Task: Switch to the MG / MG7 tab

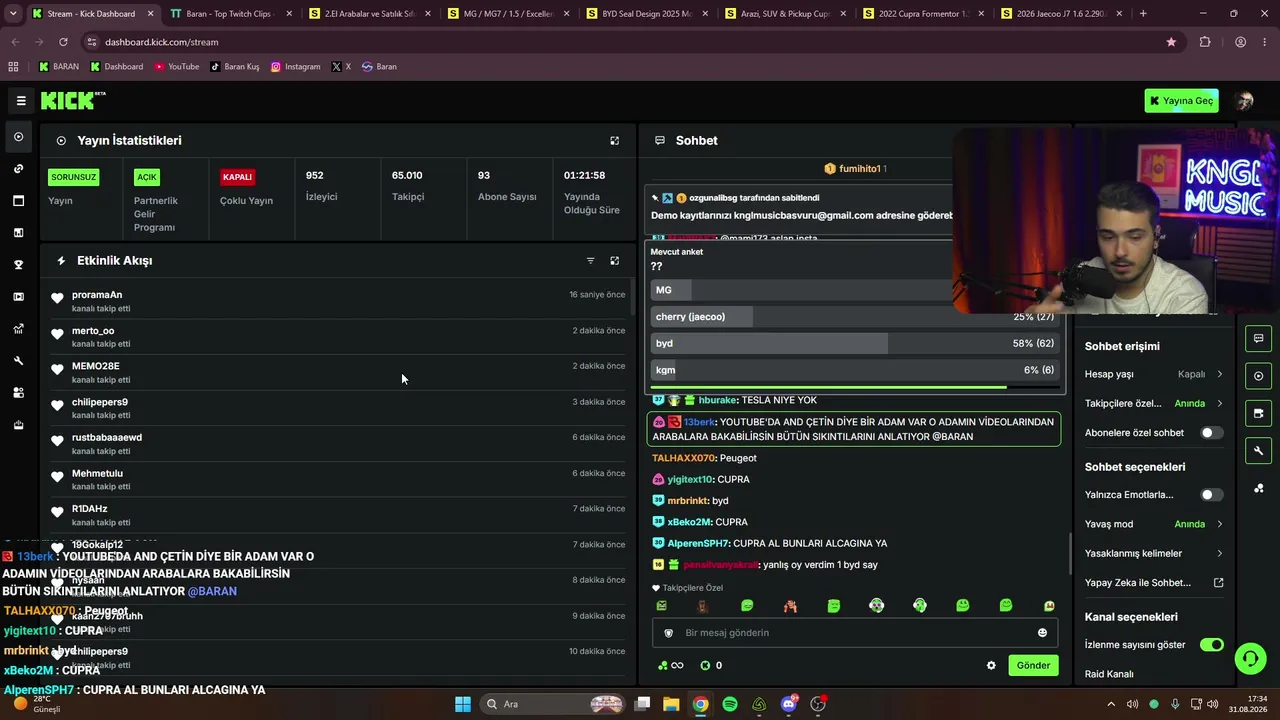Action: pyautogui.click(x=508, y=14)
